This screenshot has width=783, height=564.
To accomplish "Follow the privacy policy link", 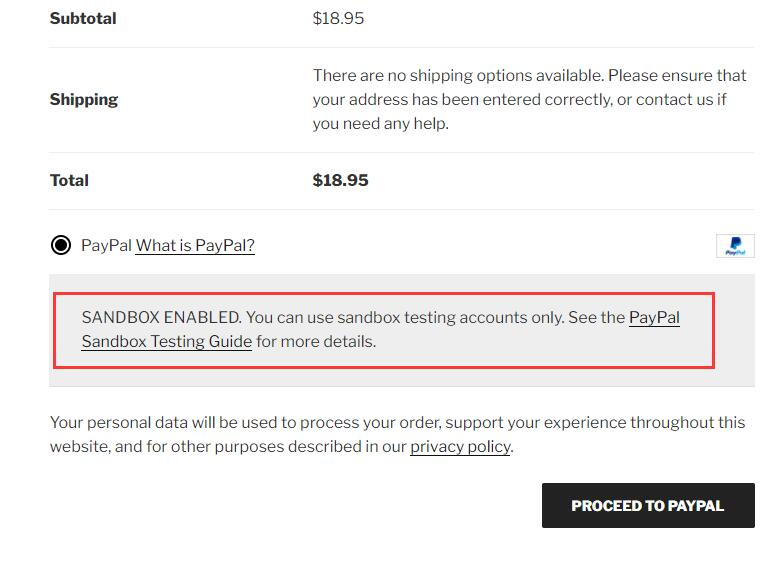I will point(460,447).
